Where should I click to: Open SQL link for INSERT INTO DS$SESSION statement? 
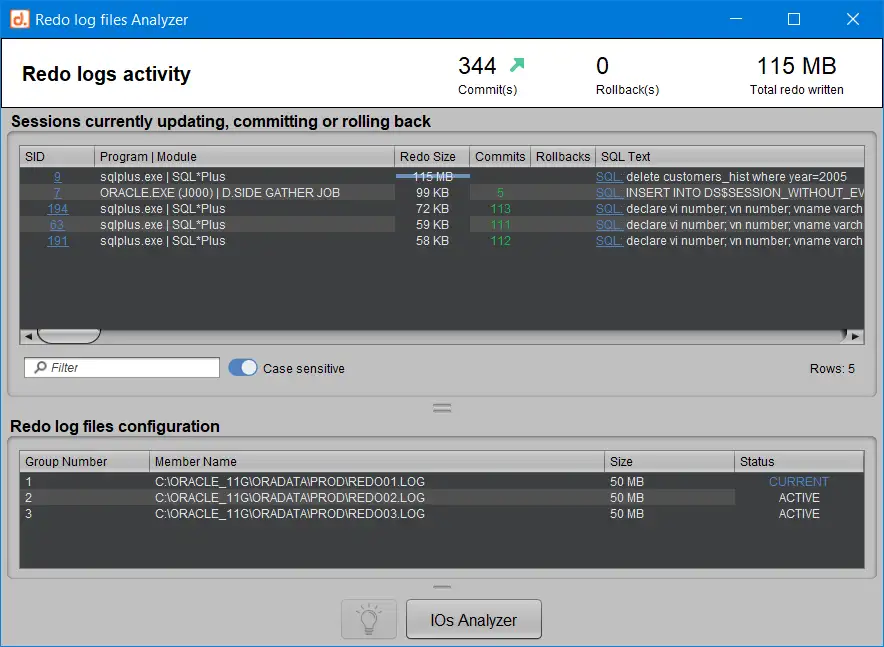[609, 193]
